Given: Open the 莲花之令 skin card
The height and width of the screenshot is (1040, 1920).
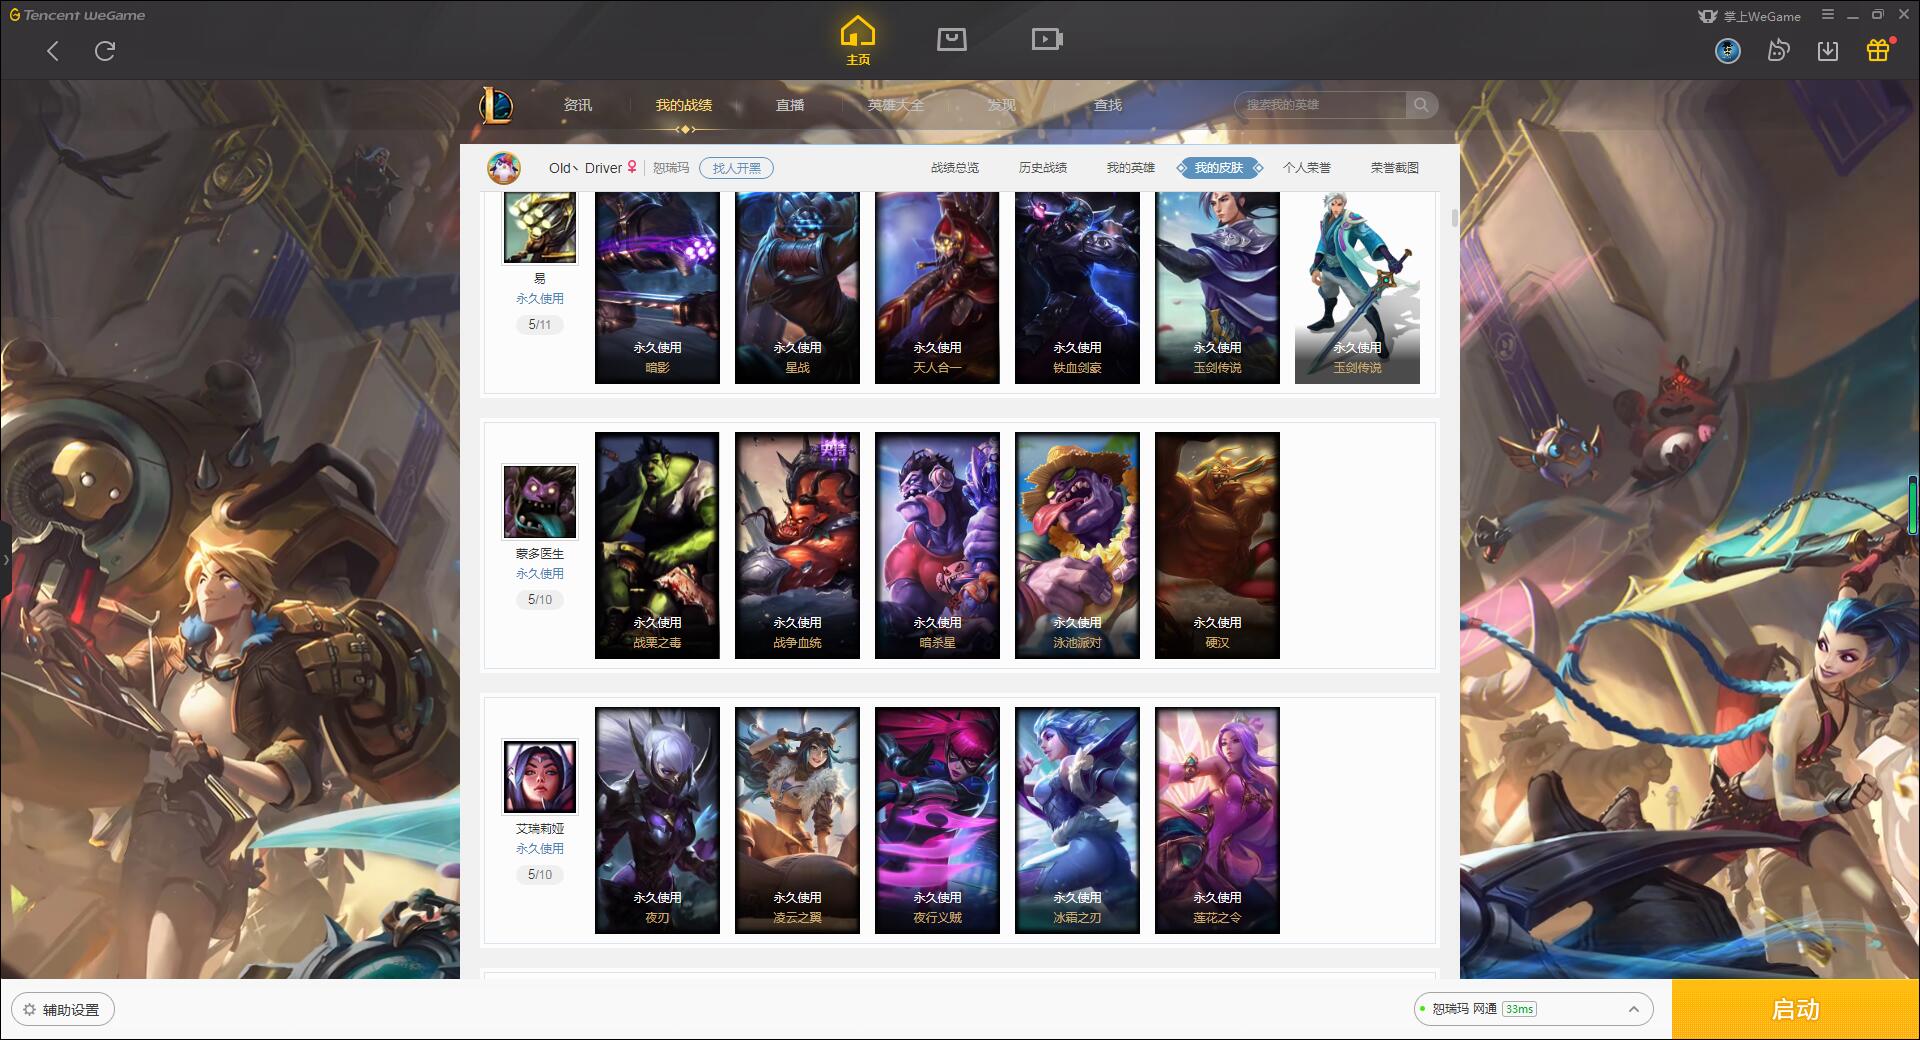Looking at the screenshot, I should [x=1217, y=821].
